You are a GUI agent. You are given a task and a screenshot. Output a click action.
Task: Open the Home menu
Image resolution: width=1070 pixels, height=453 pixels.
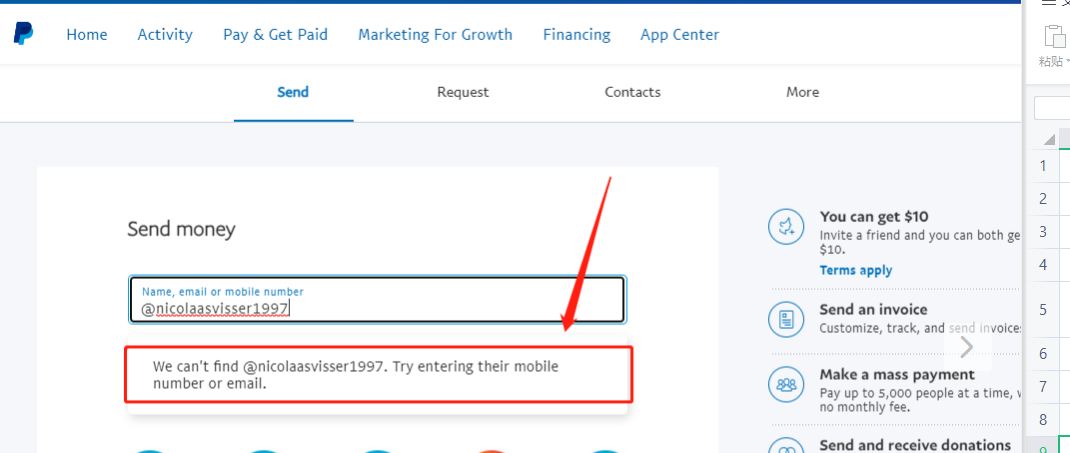coord(87,34)
